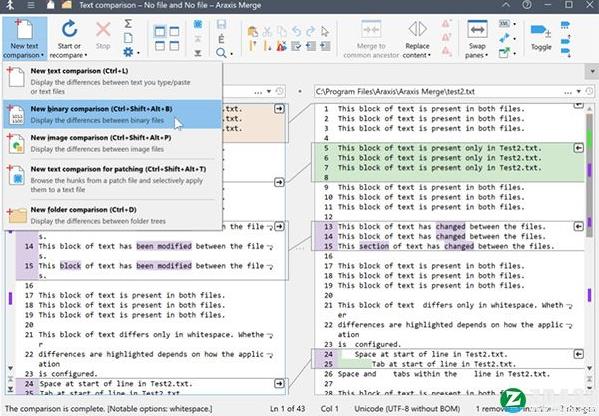599x416 pixels.
Task: Click the save floppy disk icon
Action: point(221,24)
